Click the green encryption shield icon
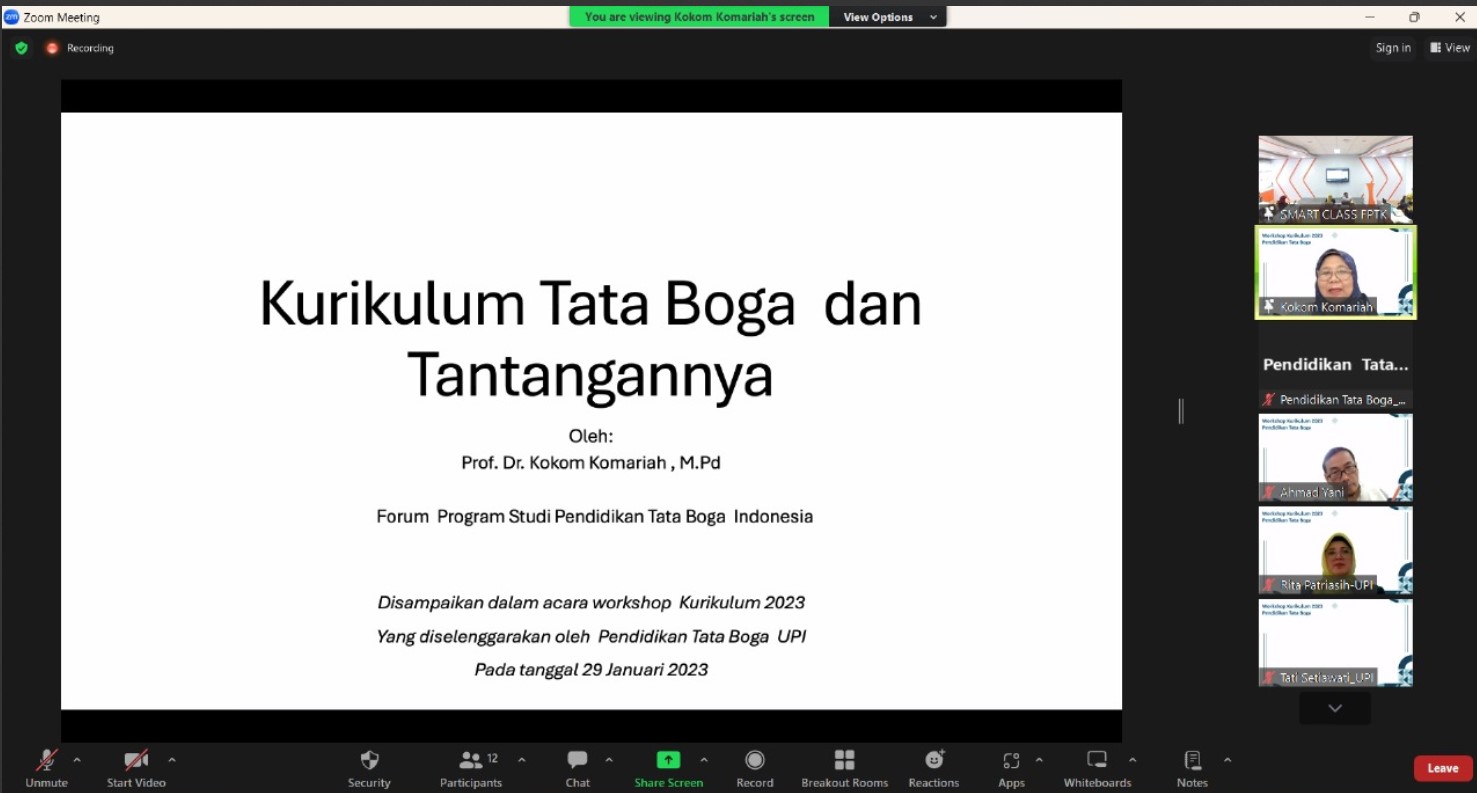The width and height of the screenshot is (1477, 793). tap(21, 48)
